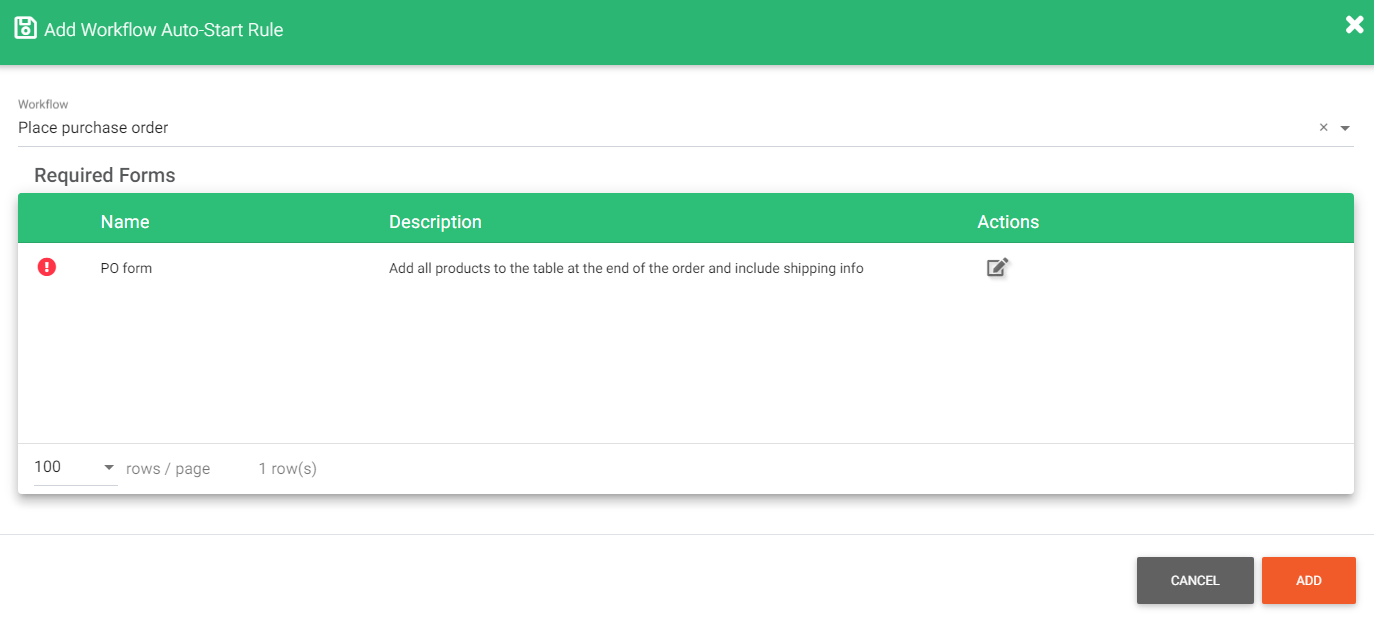The width and height of the screenshot is (1374, 618).
Task: Select the Actions column header
Action: [x=1008, y=221]
